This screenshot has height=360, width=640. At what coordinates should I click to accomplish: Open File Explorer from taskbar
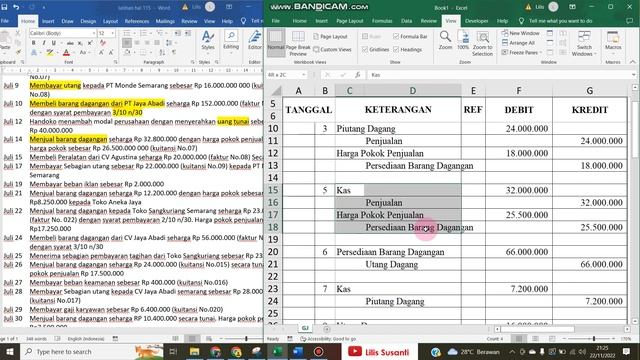tap(195, 351)
